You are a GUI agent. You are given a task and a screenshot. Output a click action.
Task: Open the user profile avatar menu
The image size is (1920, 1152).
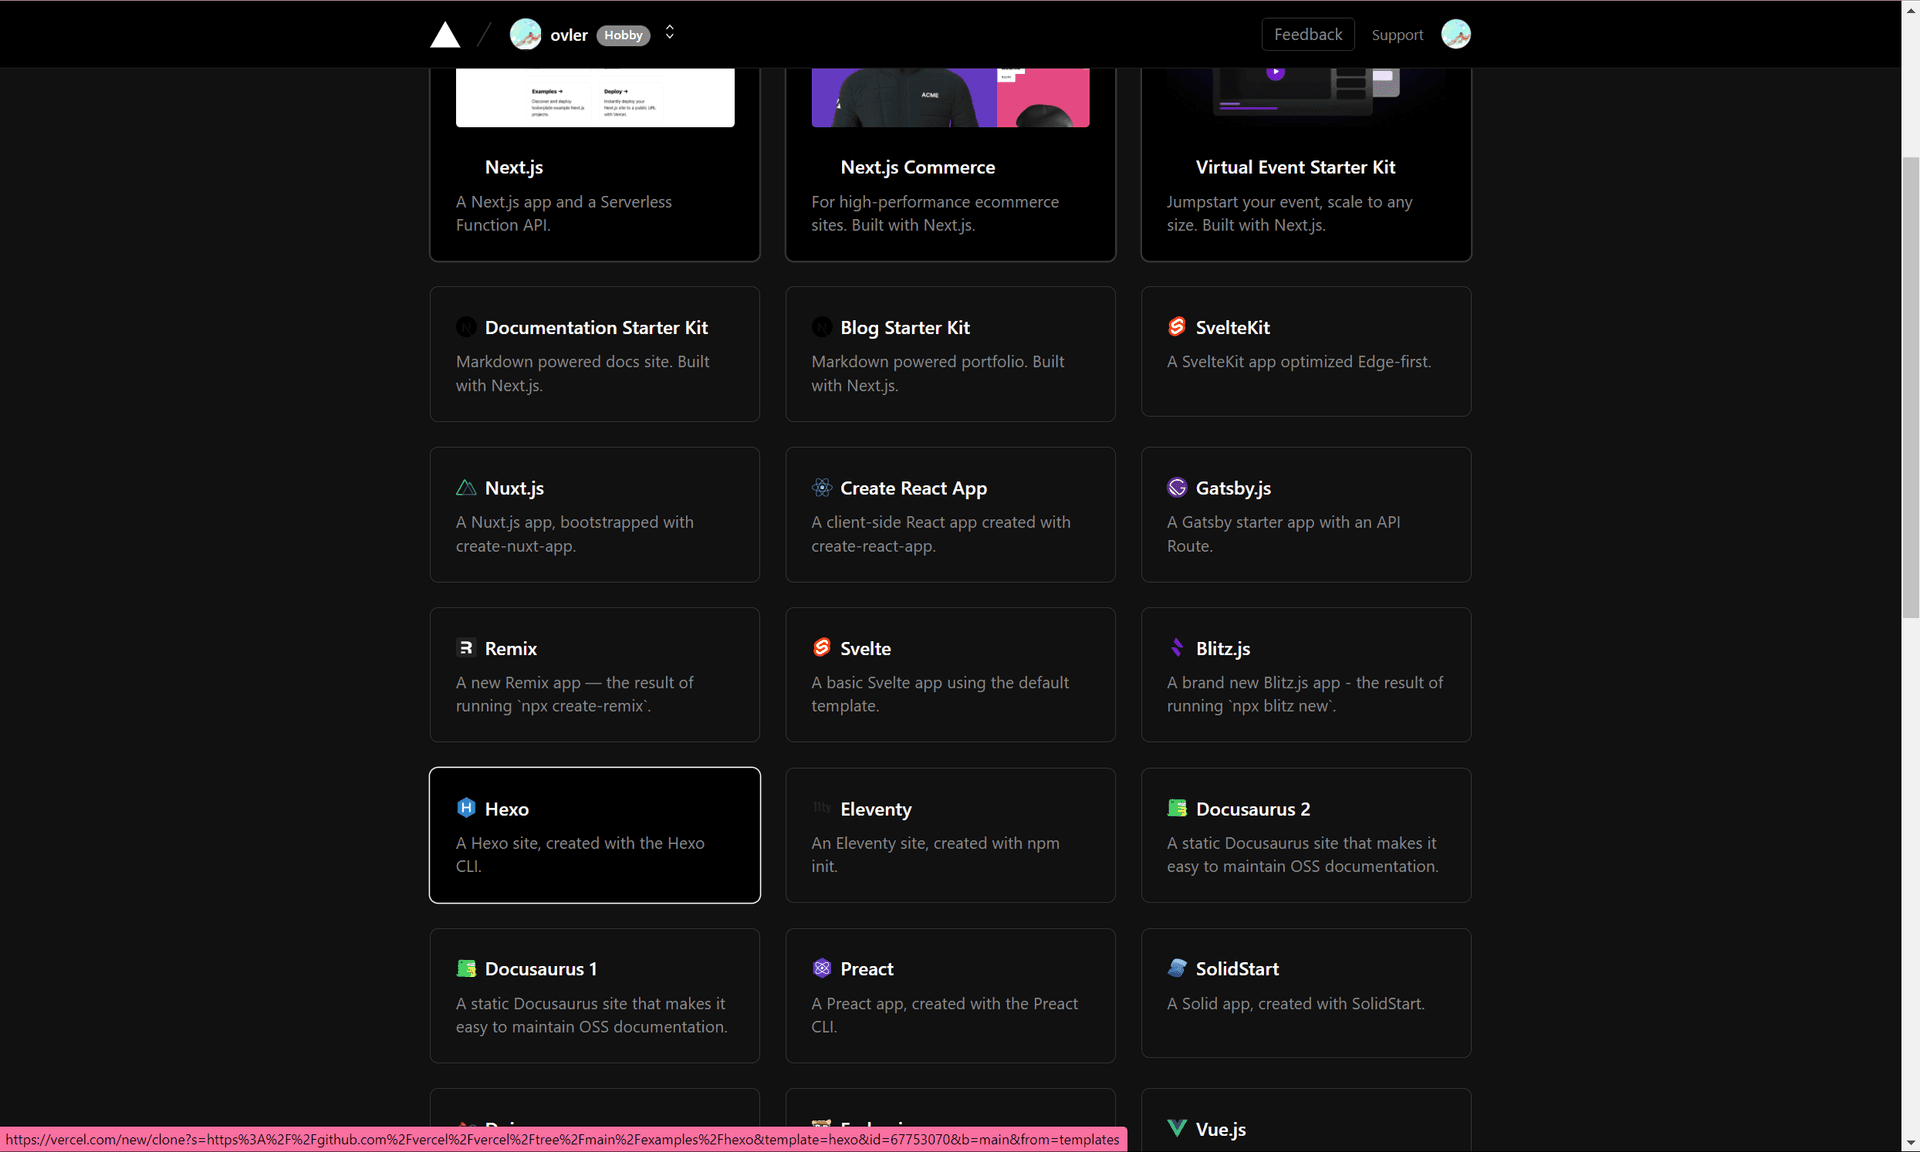pos(1456,34)
